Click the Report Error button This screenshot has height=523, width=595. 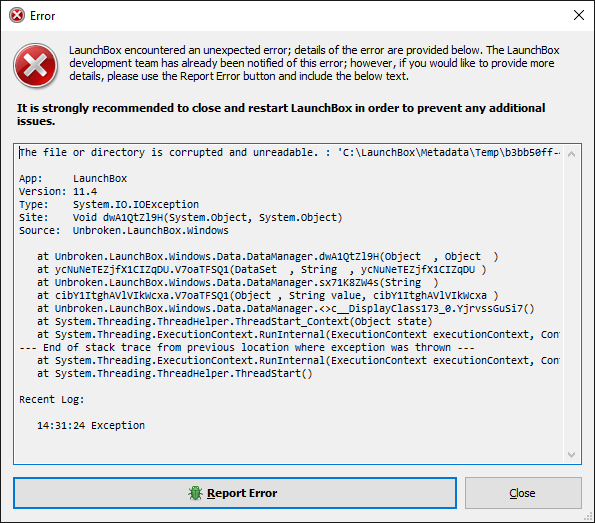coord(235,493)
